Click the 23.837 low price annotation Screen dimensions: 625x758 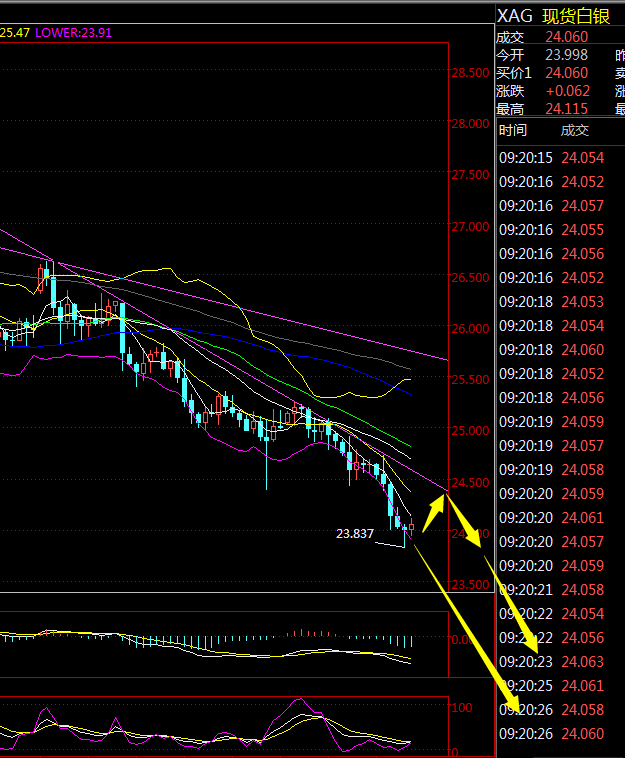pos(355,534)
